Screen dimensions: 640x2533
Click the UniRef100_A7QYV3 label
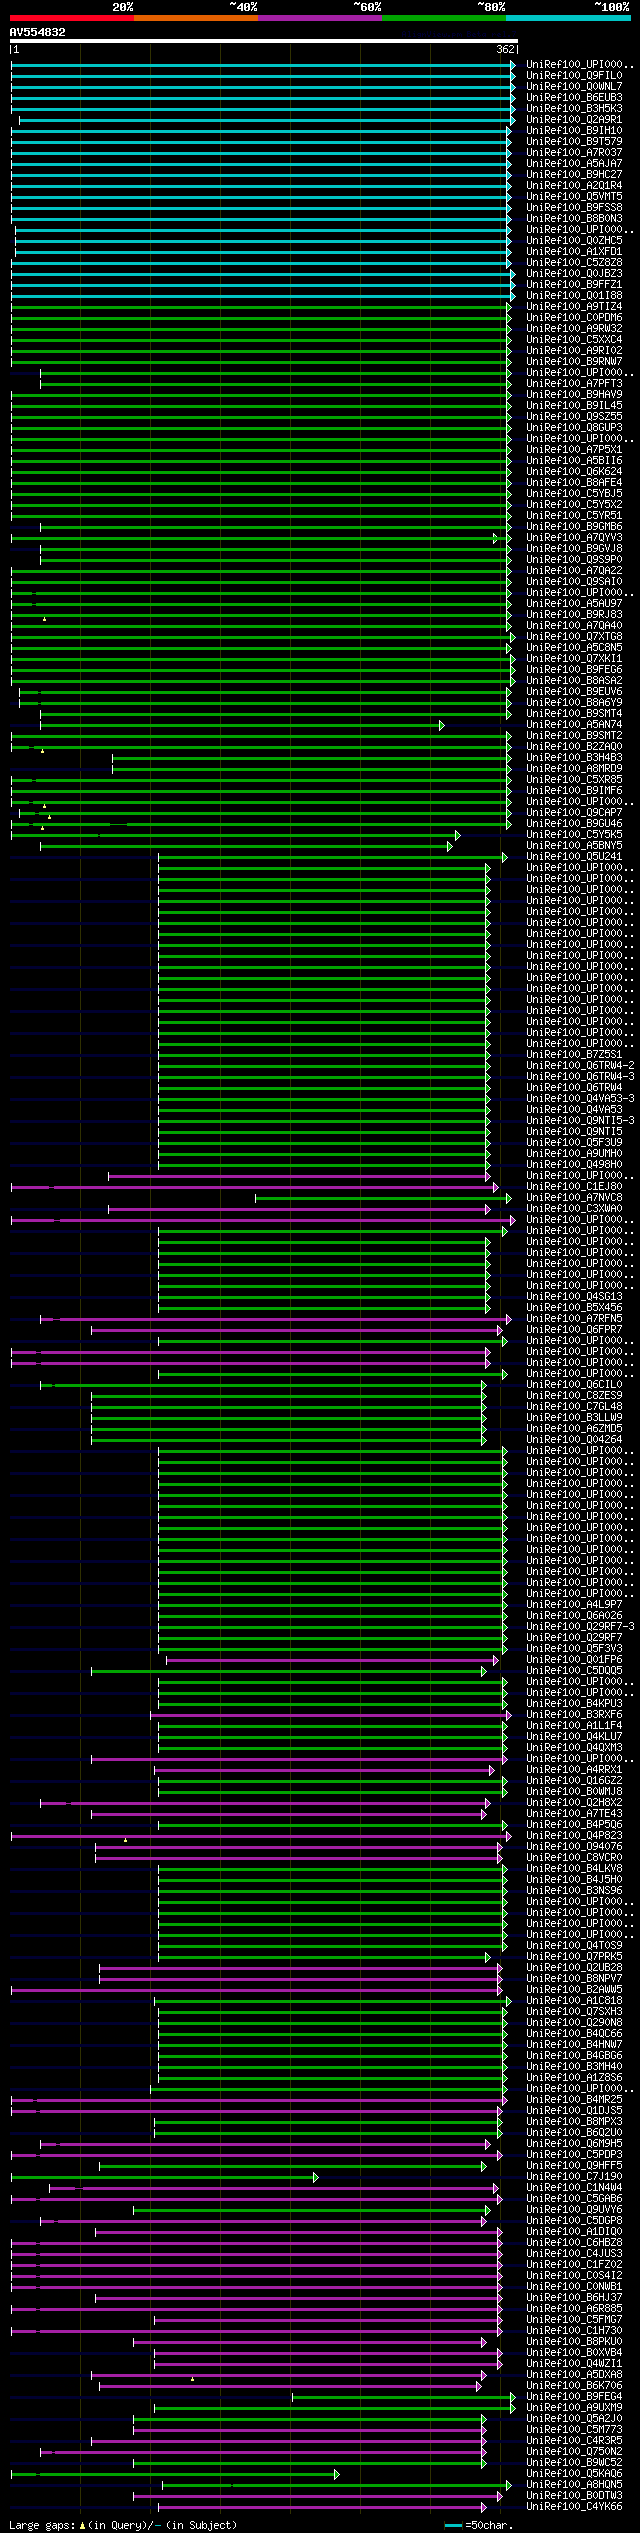(x=574, y=537)
